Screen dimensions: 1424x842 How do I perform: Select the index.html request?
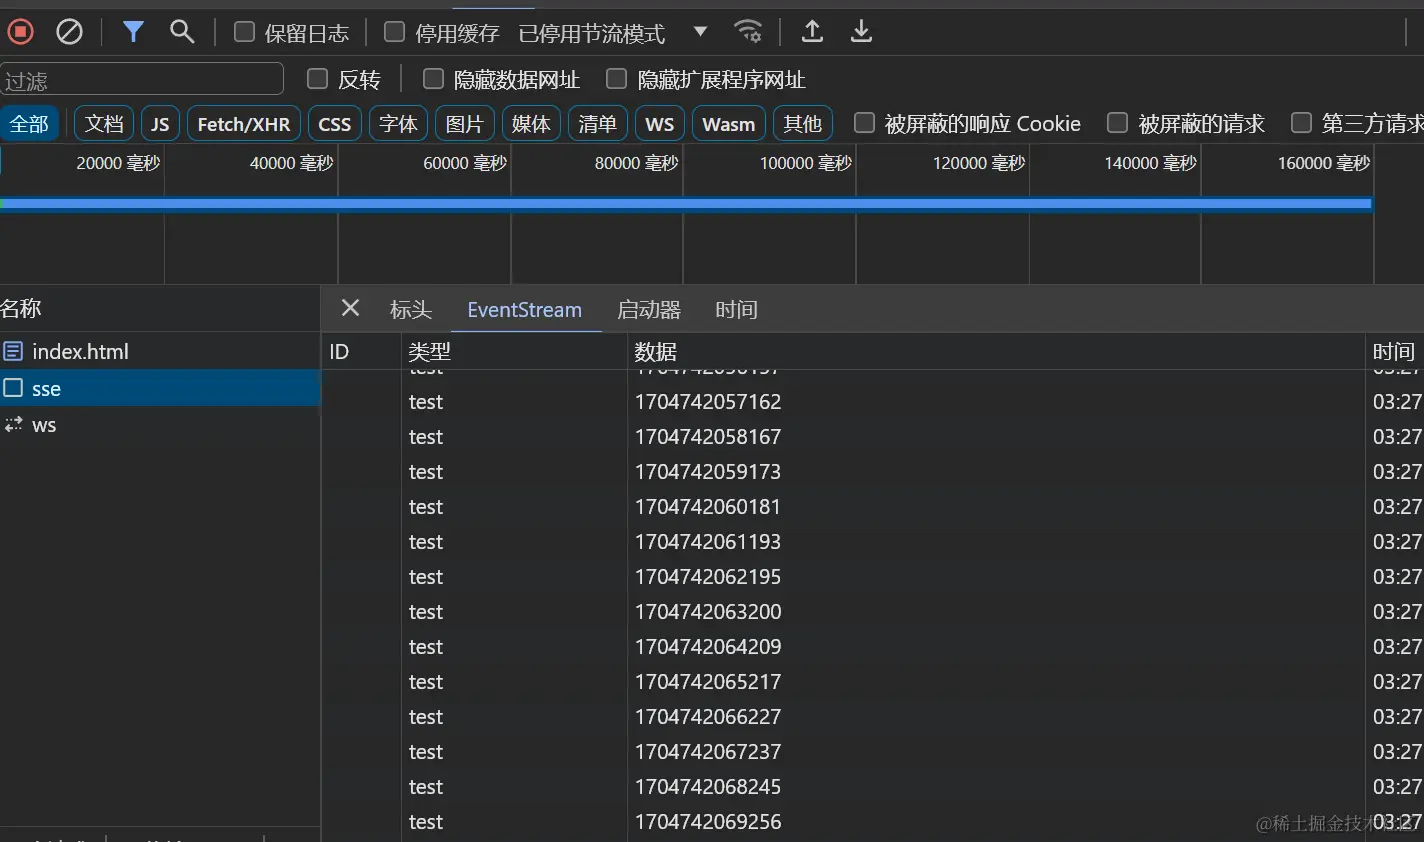coord(80,352)
